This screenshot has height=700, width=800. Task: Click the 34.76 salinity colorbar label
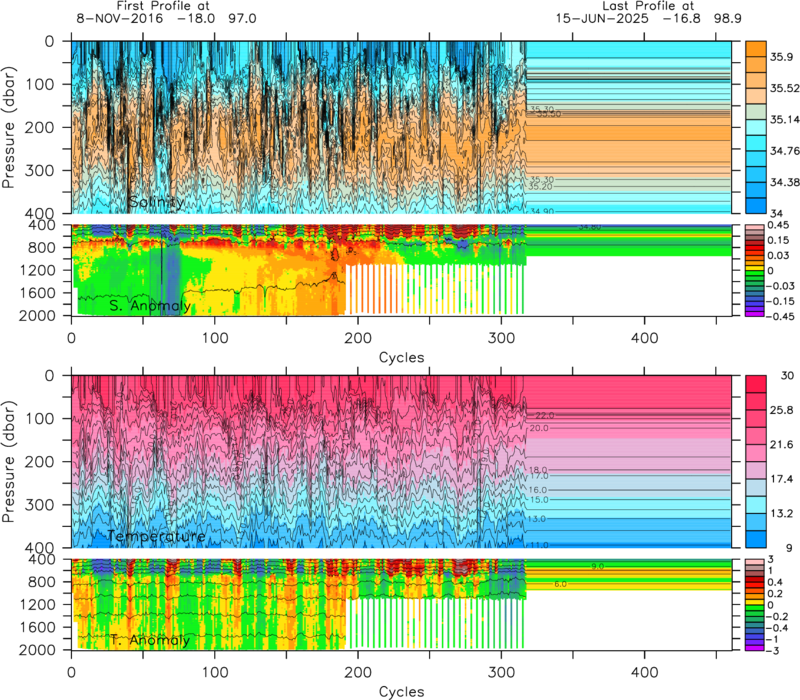pyautogui.click(x=785, y=151)
